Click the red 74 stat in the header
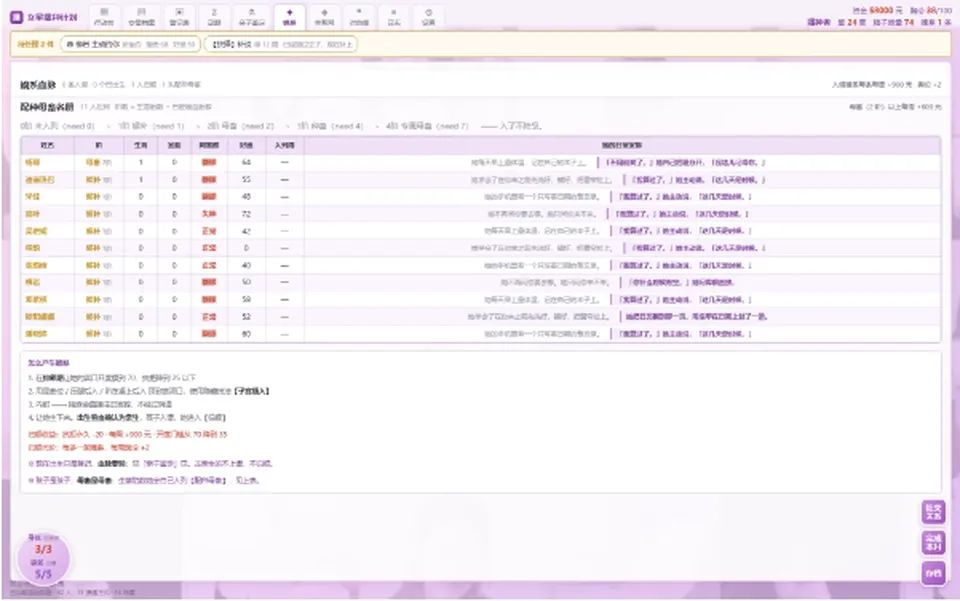This screenshot has width=960, height=601. [x=909, y=22]
